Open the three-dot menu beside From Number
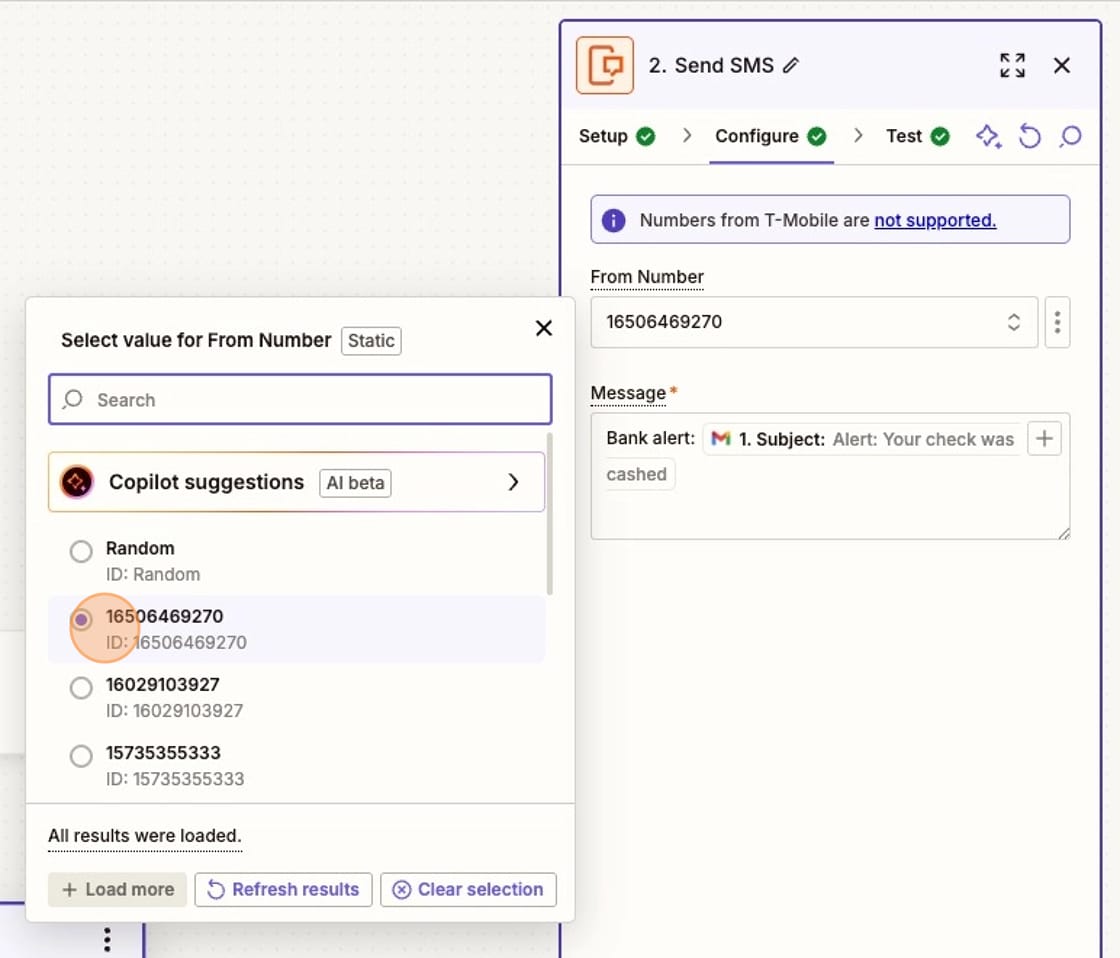Screen dimensions: 1120x958 pyautogui.click(x=1058, y=322)
